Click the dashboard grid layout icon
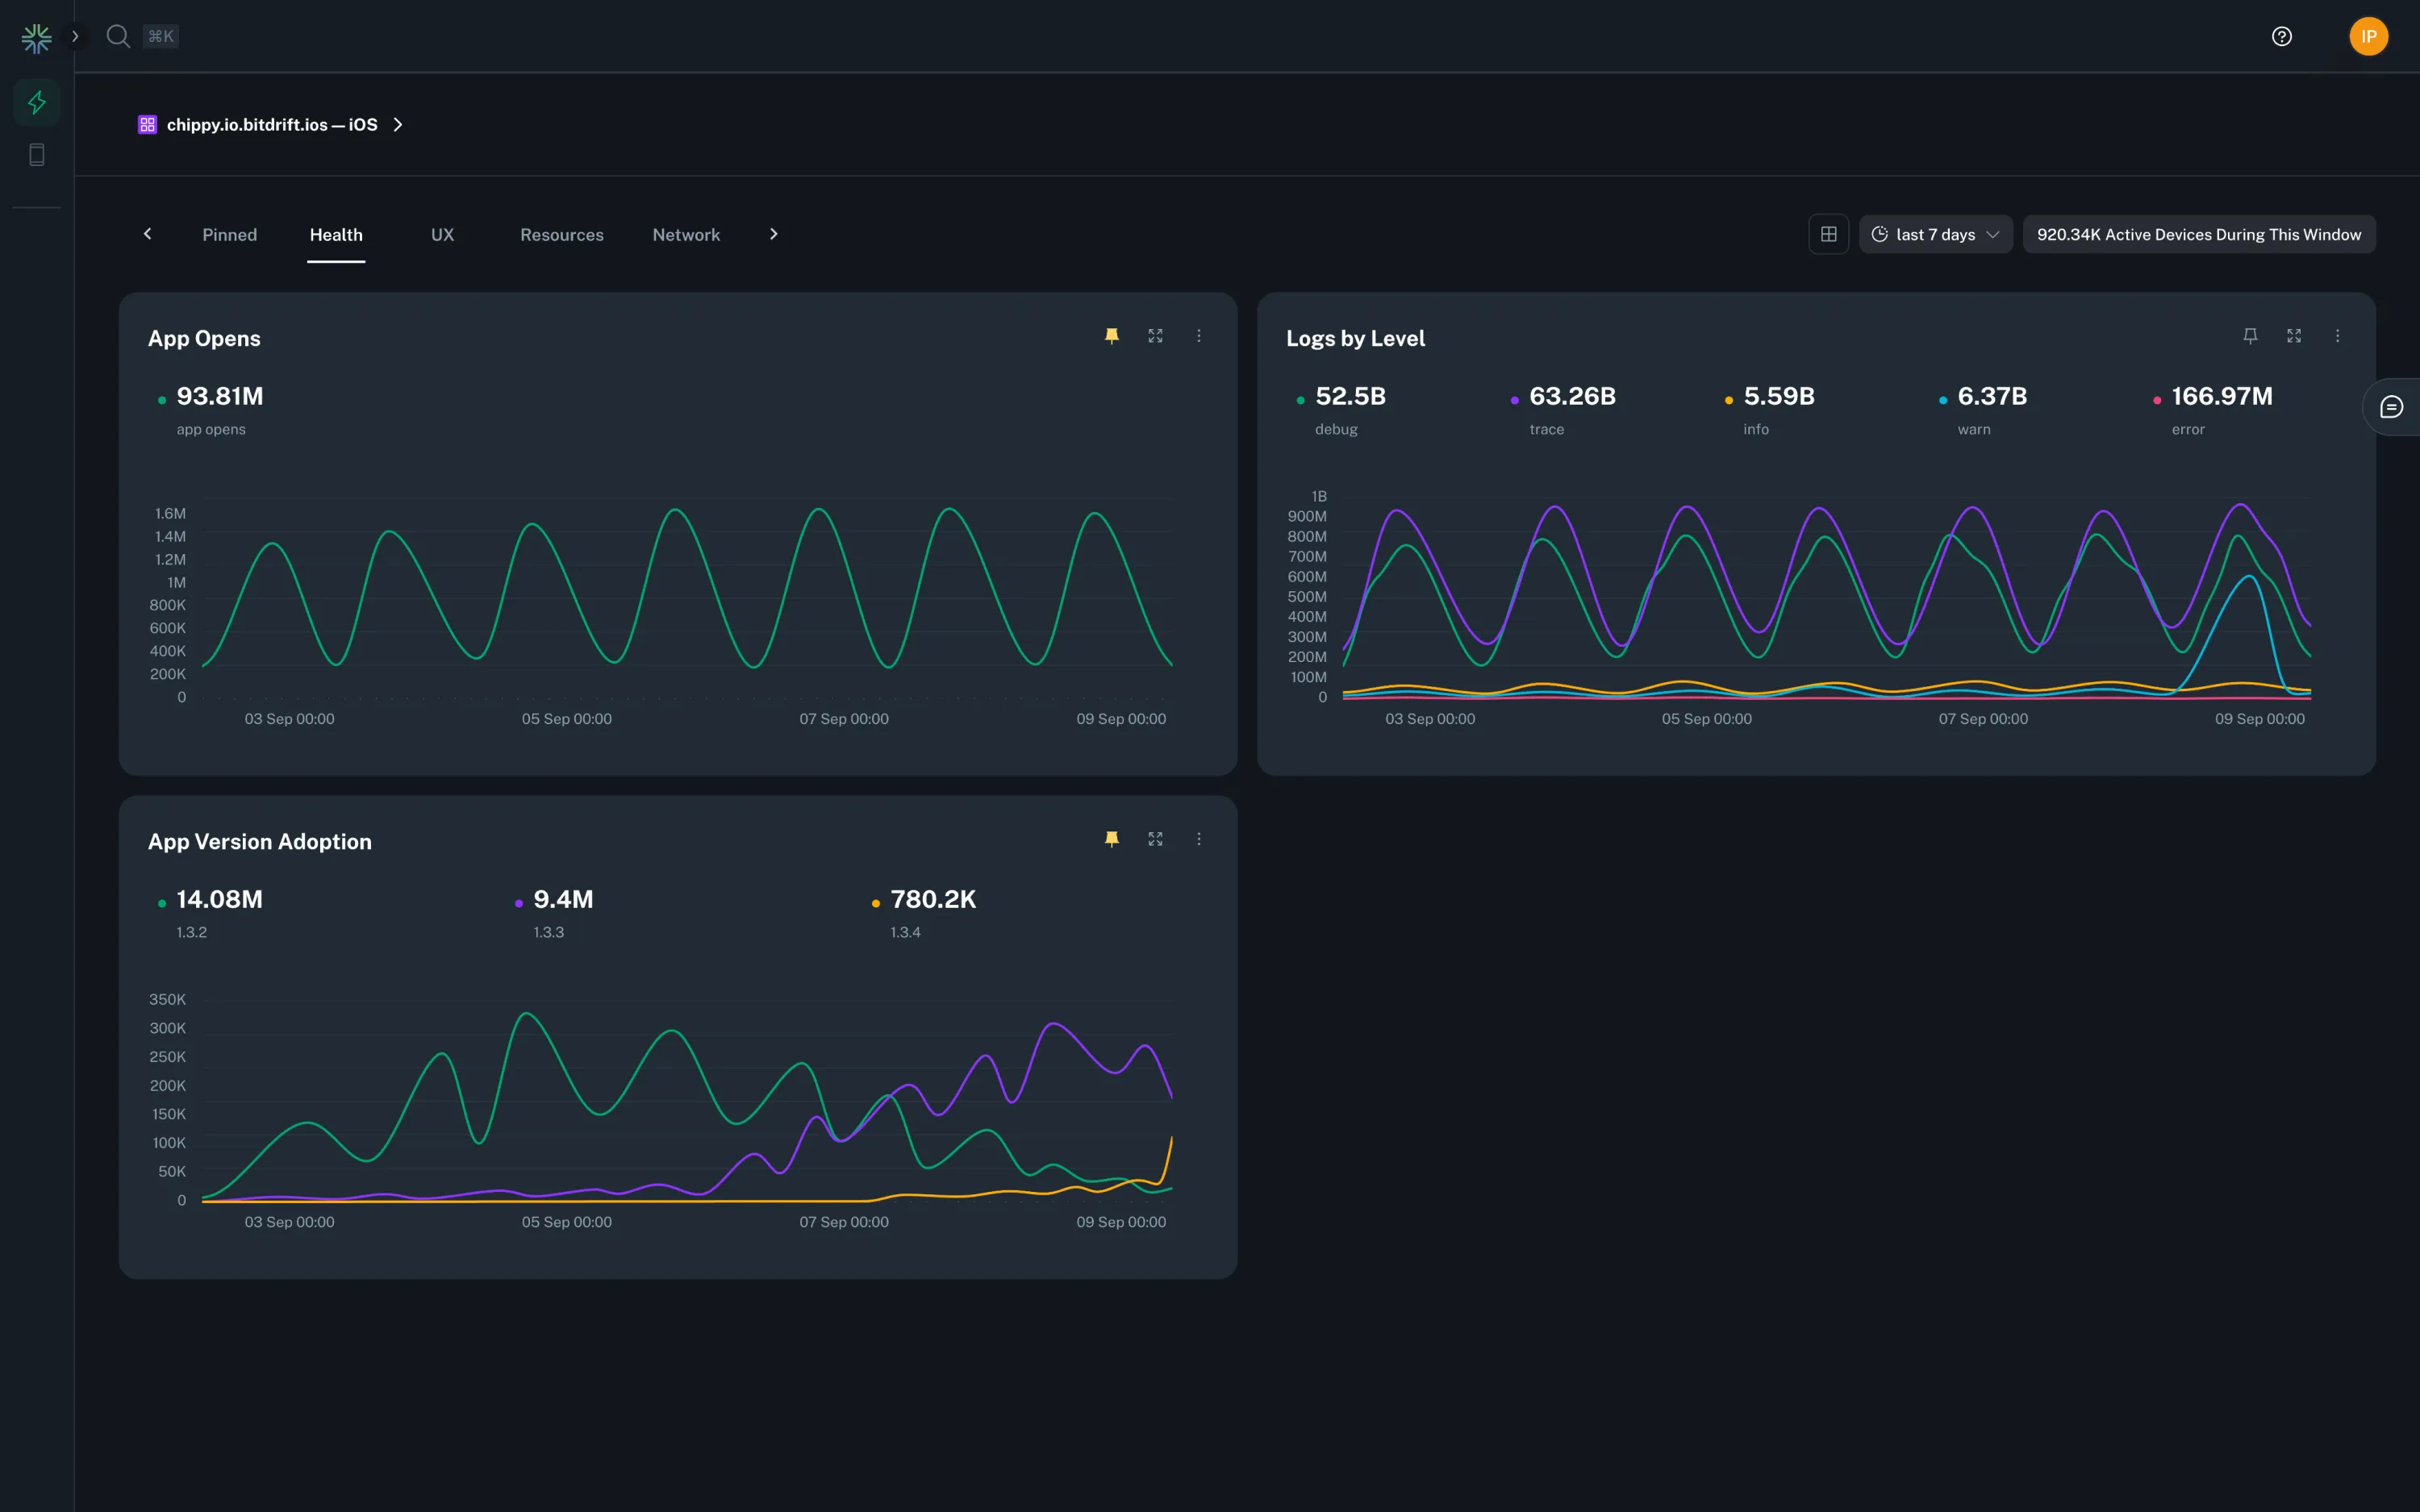Viewport: 2420px width, 1512px height. (x=1828, y=233)
